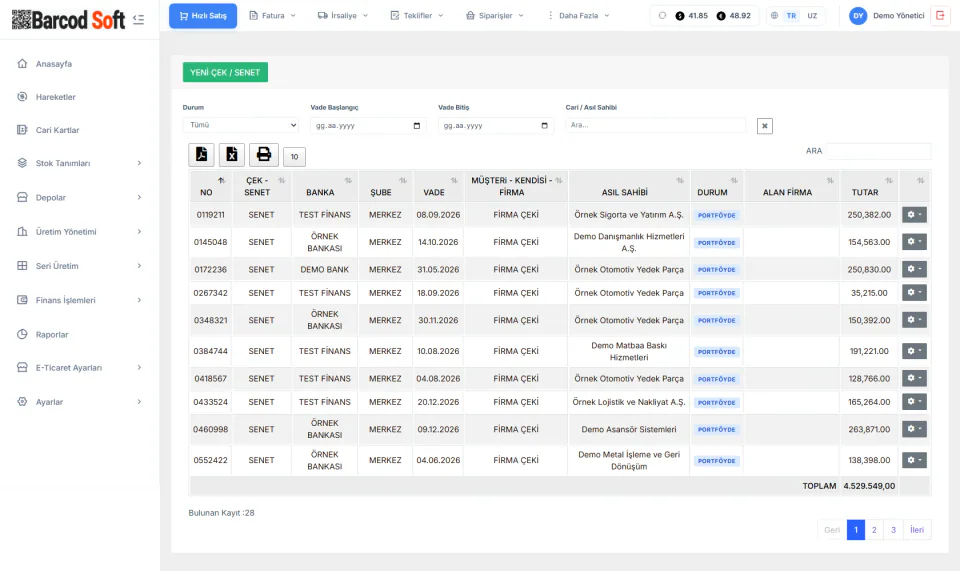The width and height of the screenshot is (960, 571).
Task: Focus the Cari / Asıl Sahibi search field
Action: click(655, 125)
